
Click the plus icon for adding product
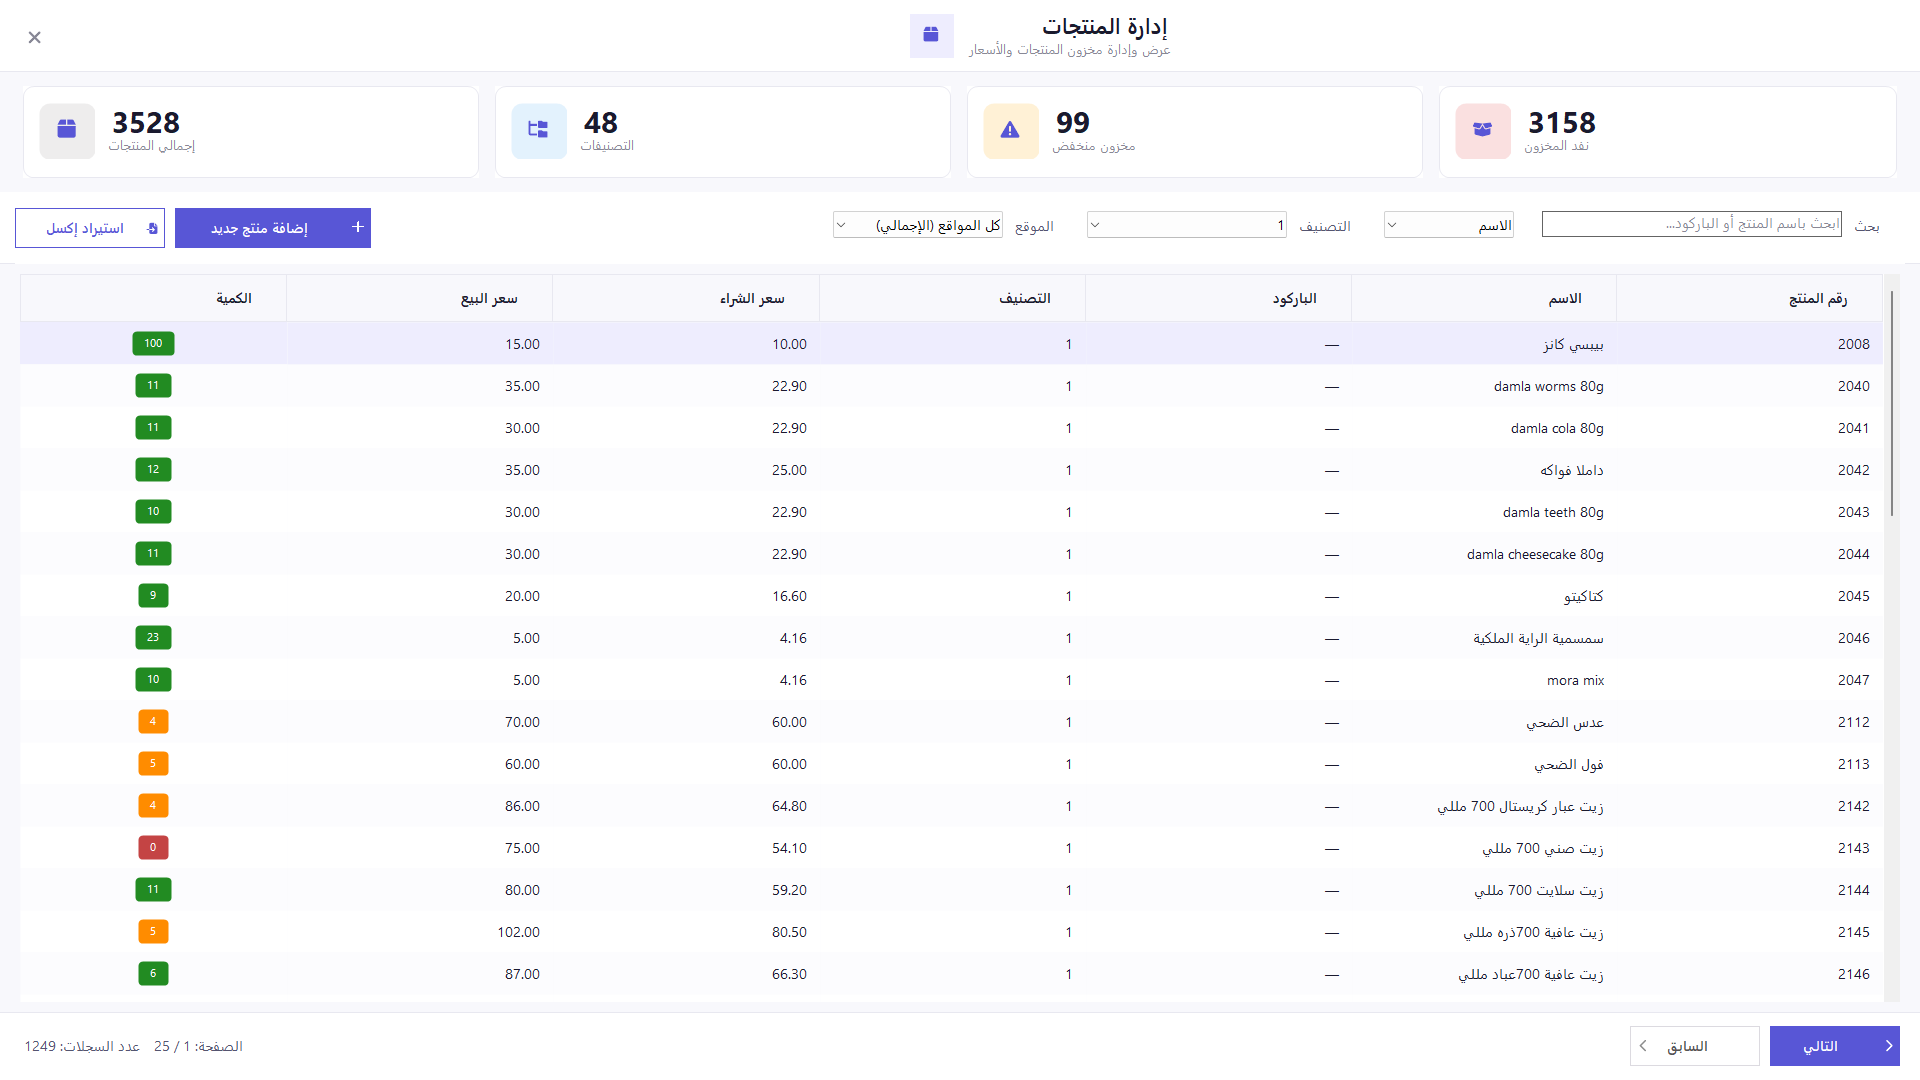pyautogui.click(x=357, y=227)
